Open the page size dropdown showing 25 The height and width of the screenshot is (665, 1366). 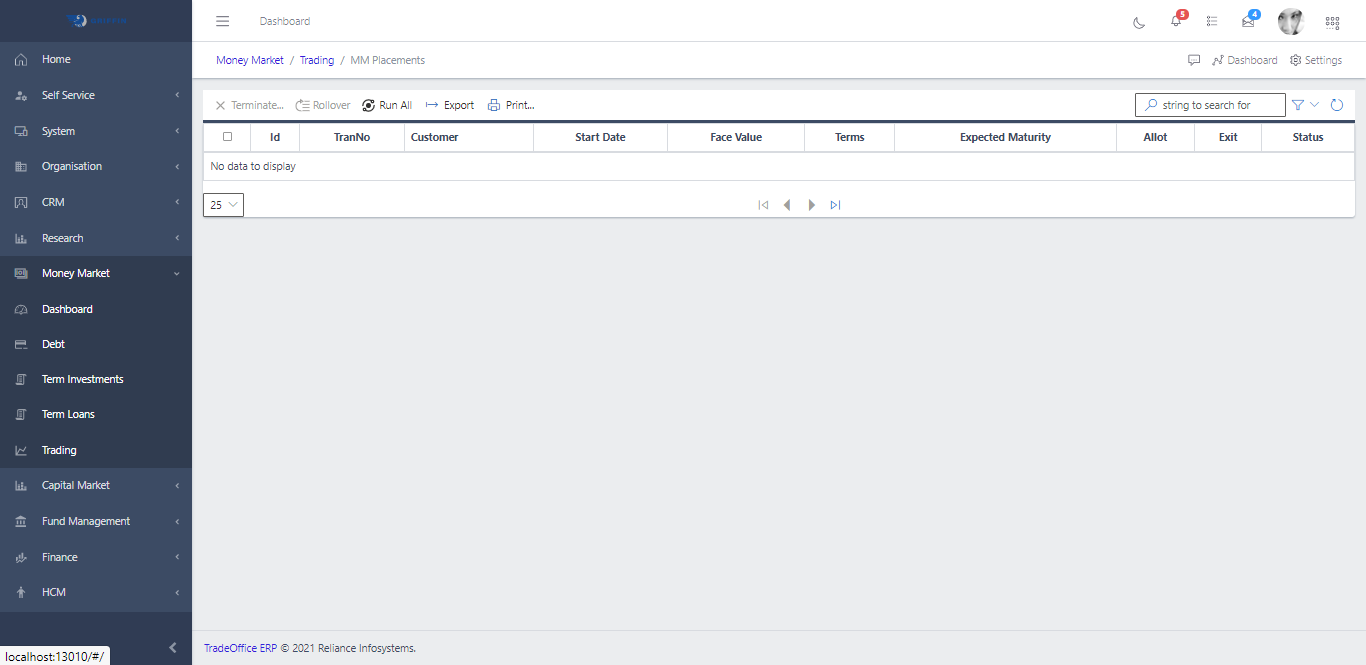223,205
